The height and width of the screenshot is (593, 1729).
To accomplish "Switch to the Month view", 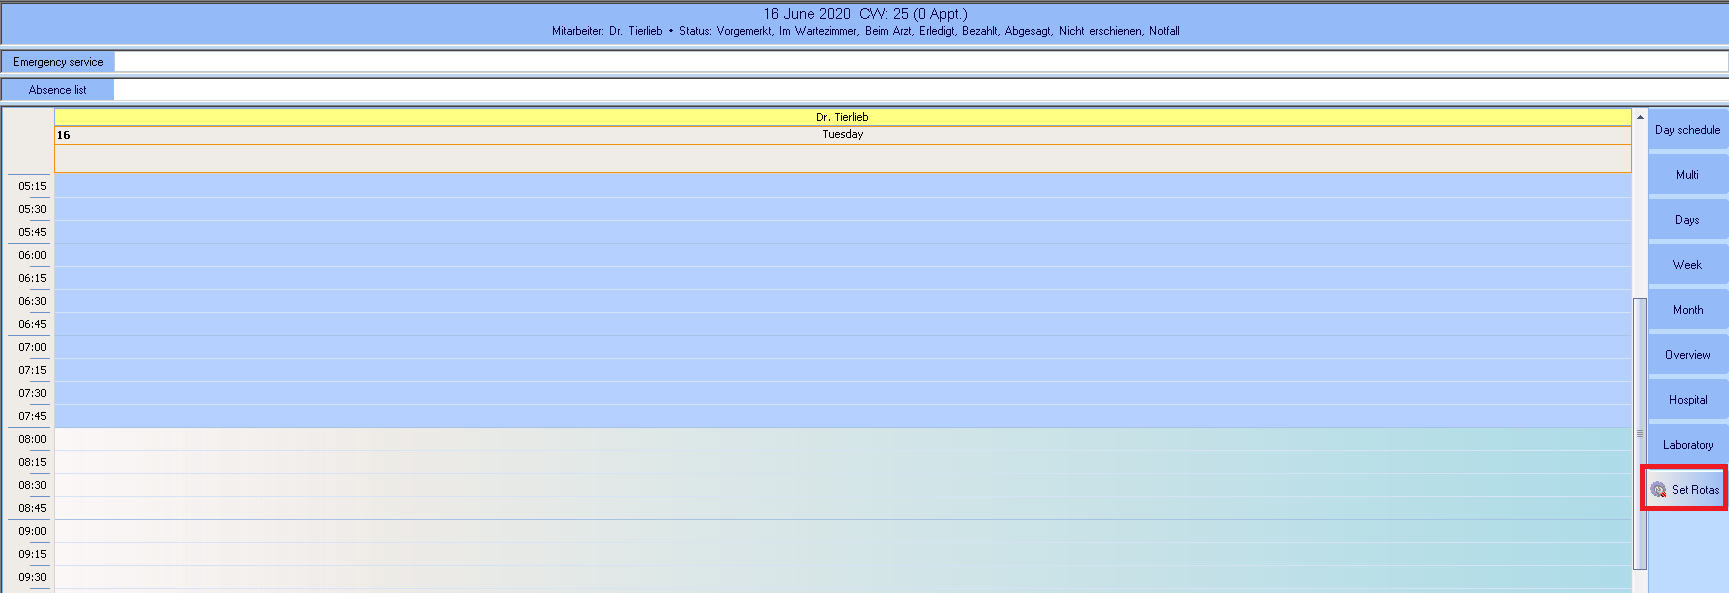I will [1688, 310].
